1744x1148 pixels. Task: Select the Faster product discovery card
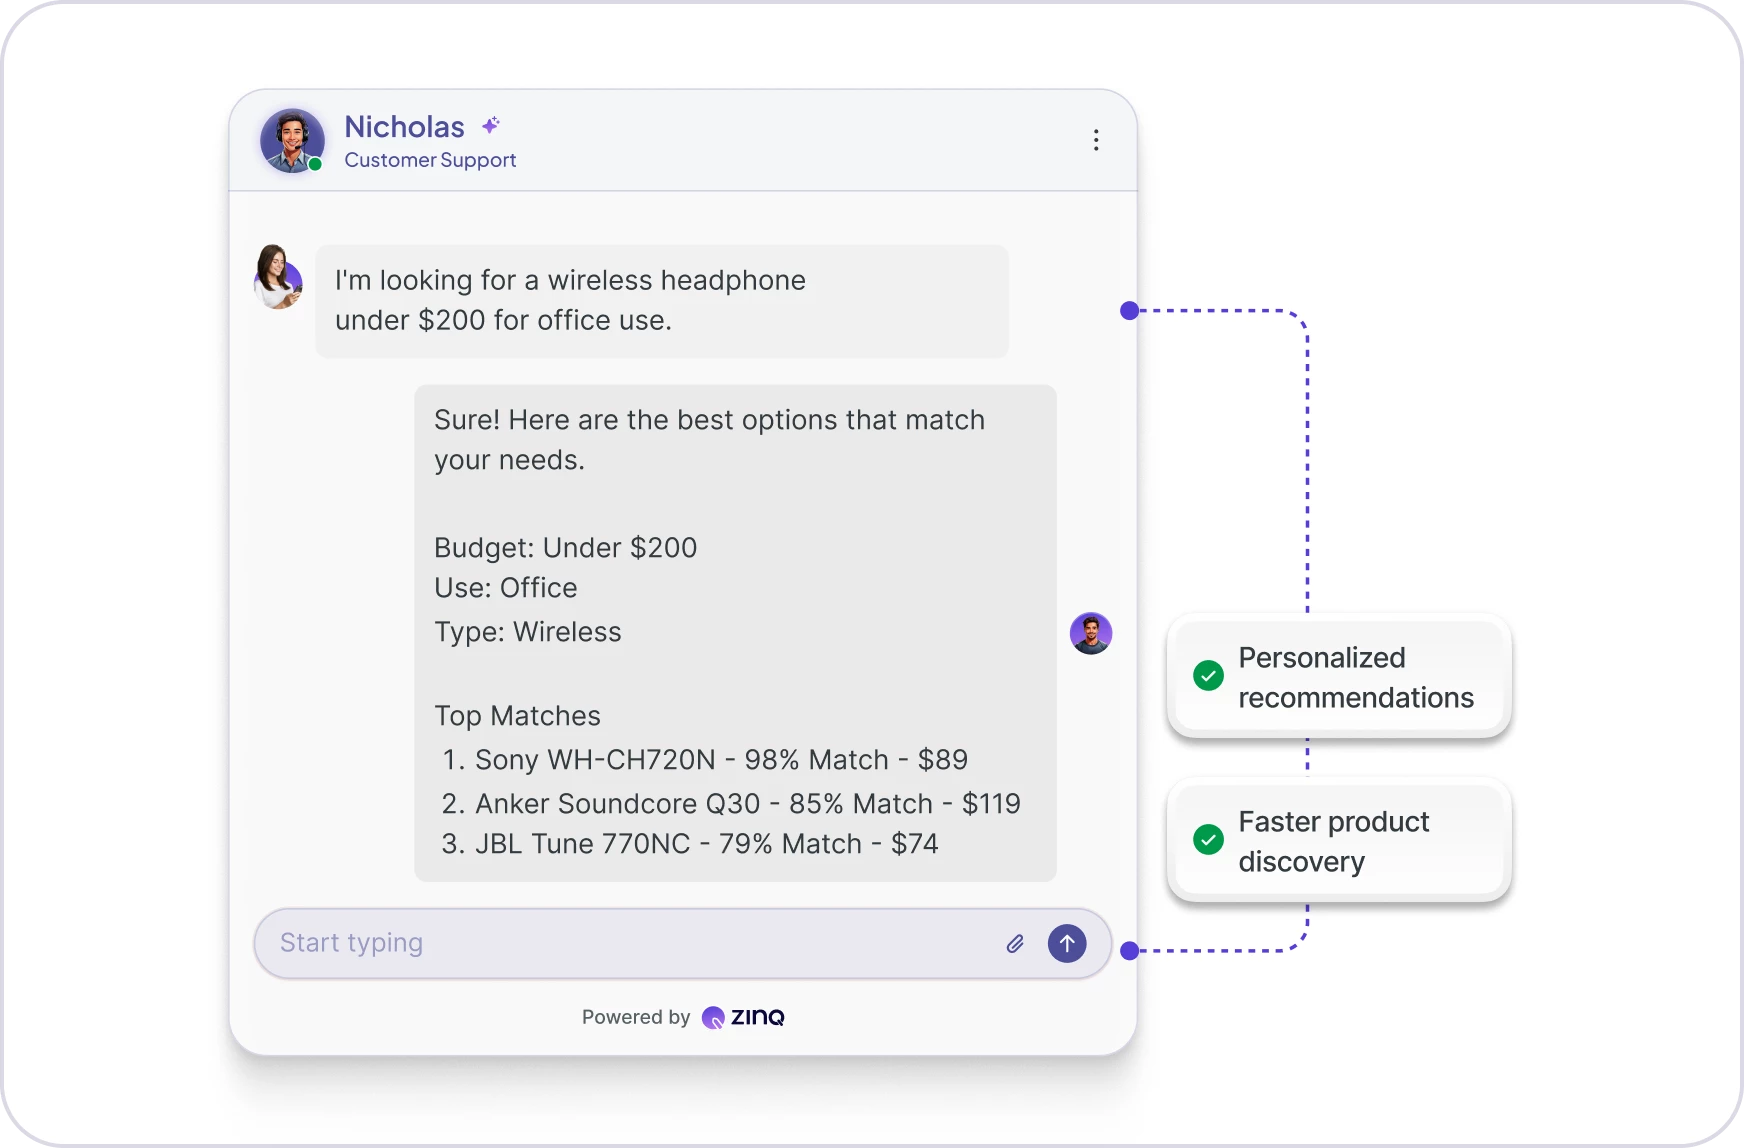1339,840
